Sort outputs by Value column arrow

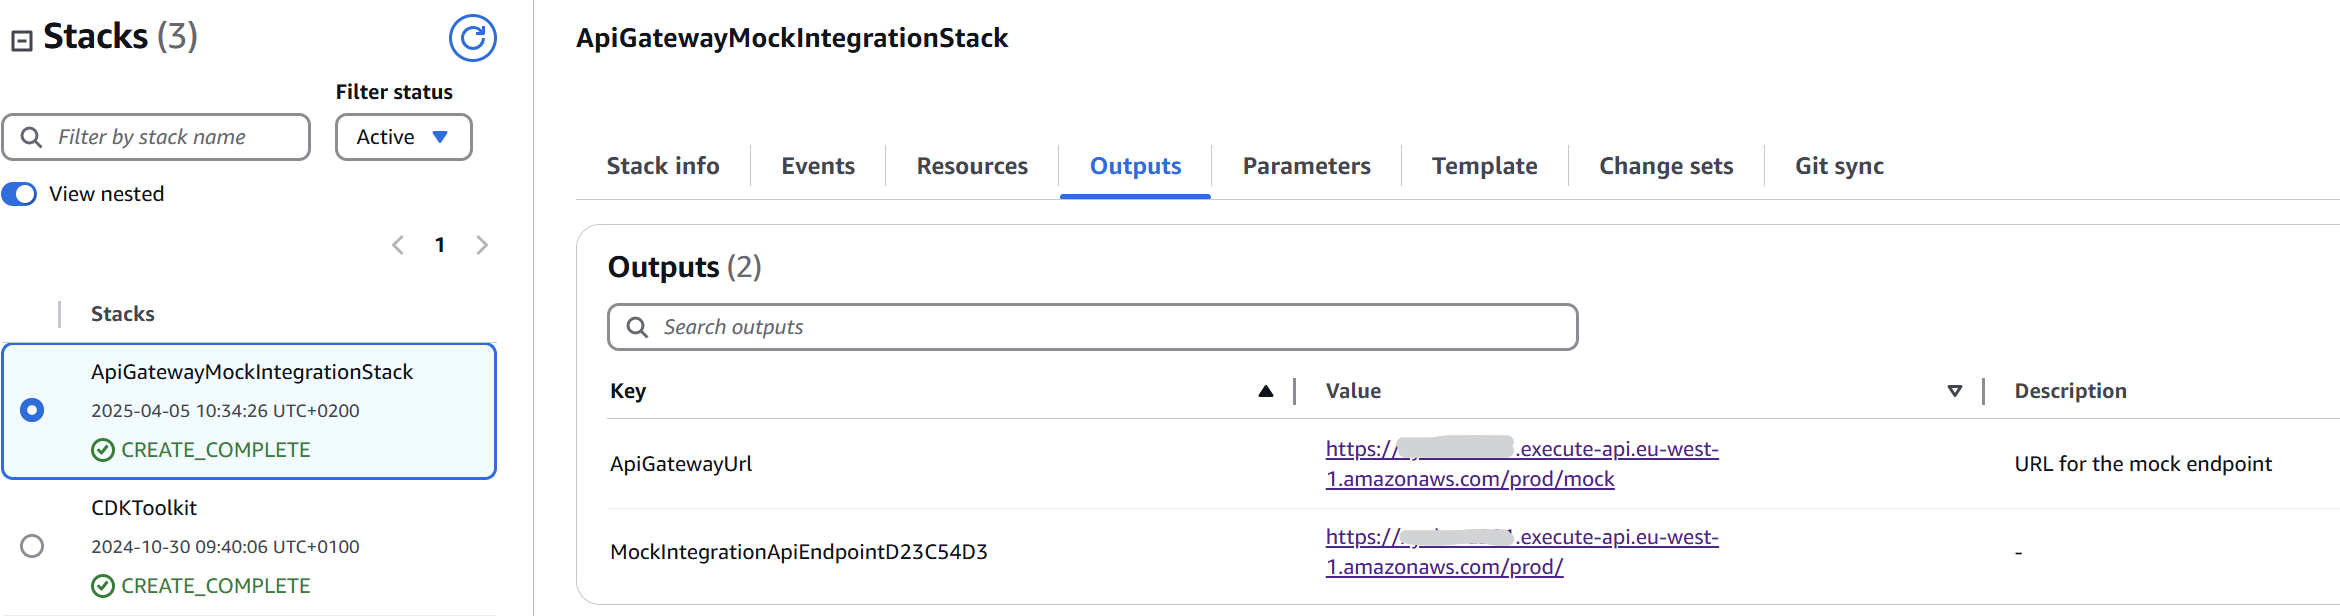[x=1954, y=391]
